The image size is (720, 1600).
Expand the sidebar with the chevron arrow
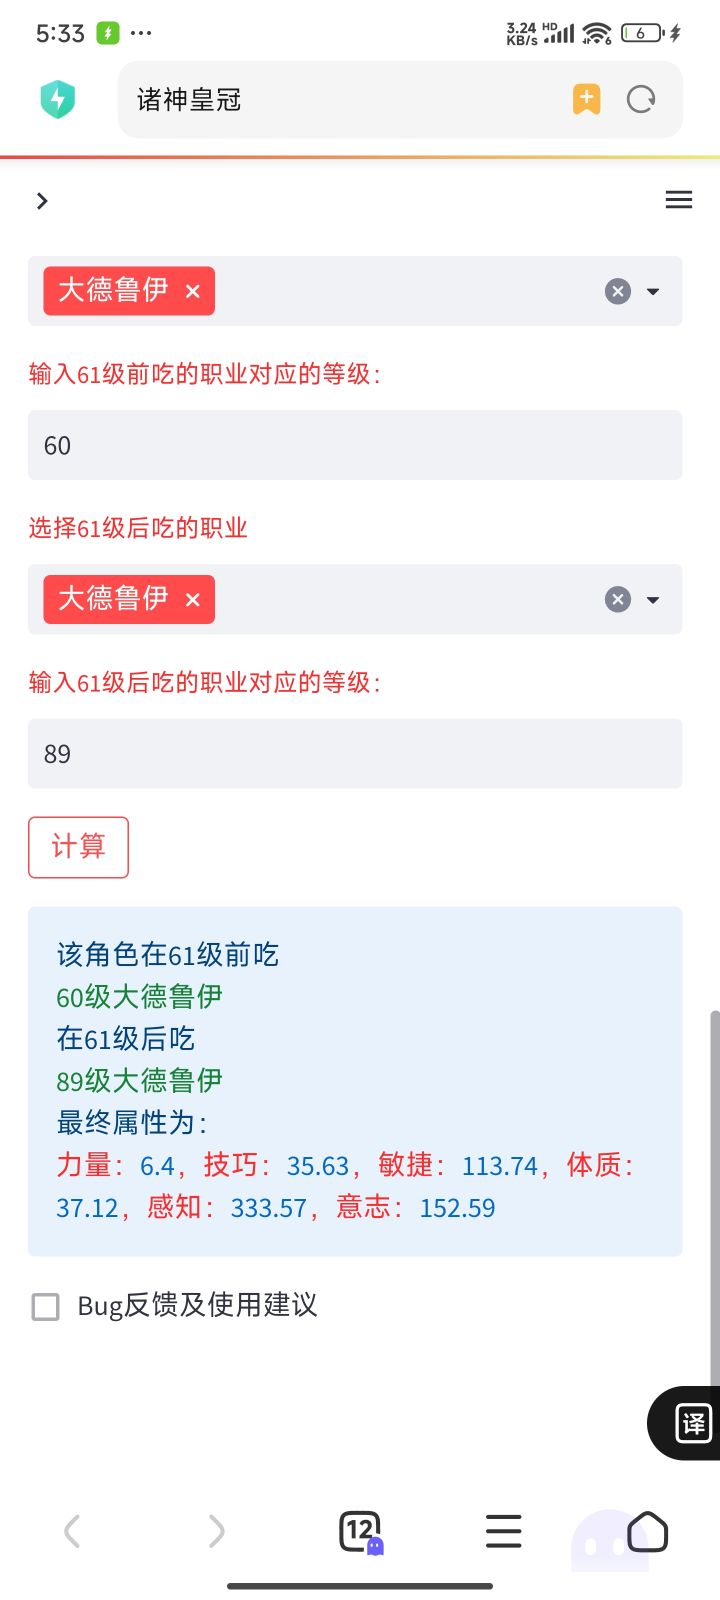tap(42, 201)
